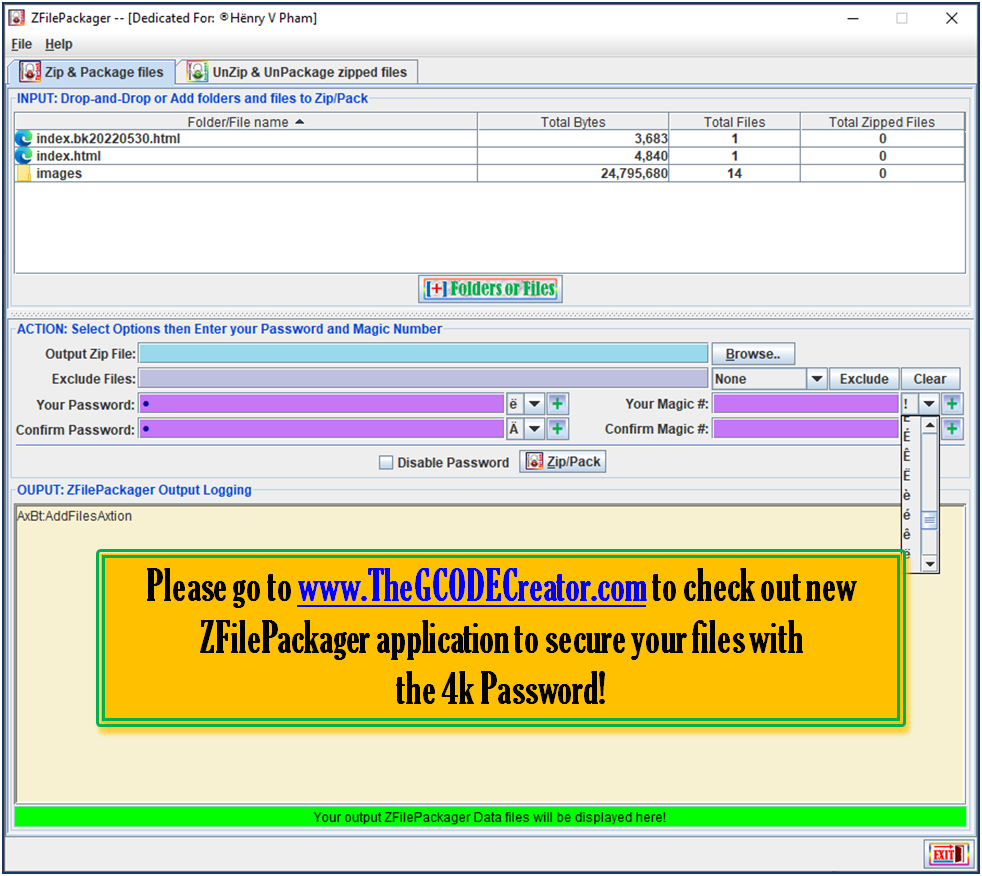Switch to UnZip & UnPackage zipped files tab
The height and width of the screenshot is (876, 982).
click(x=298, y=72)
